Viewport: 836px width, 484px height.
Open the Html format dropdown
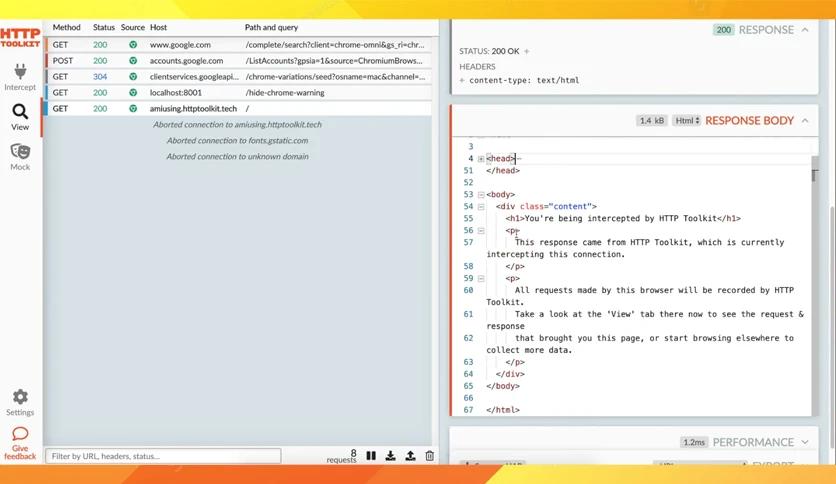[x=686, y=121]
